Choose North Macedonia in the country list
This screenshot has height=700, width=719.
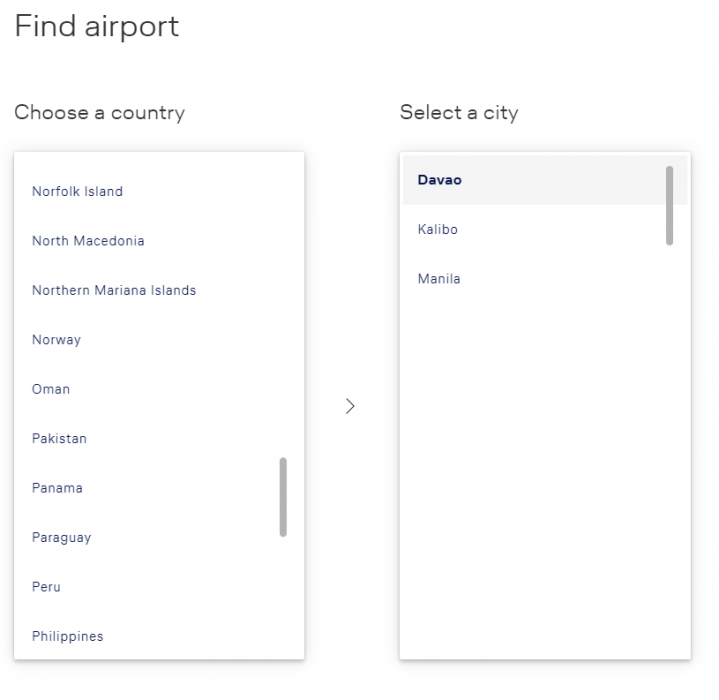88,241
